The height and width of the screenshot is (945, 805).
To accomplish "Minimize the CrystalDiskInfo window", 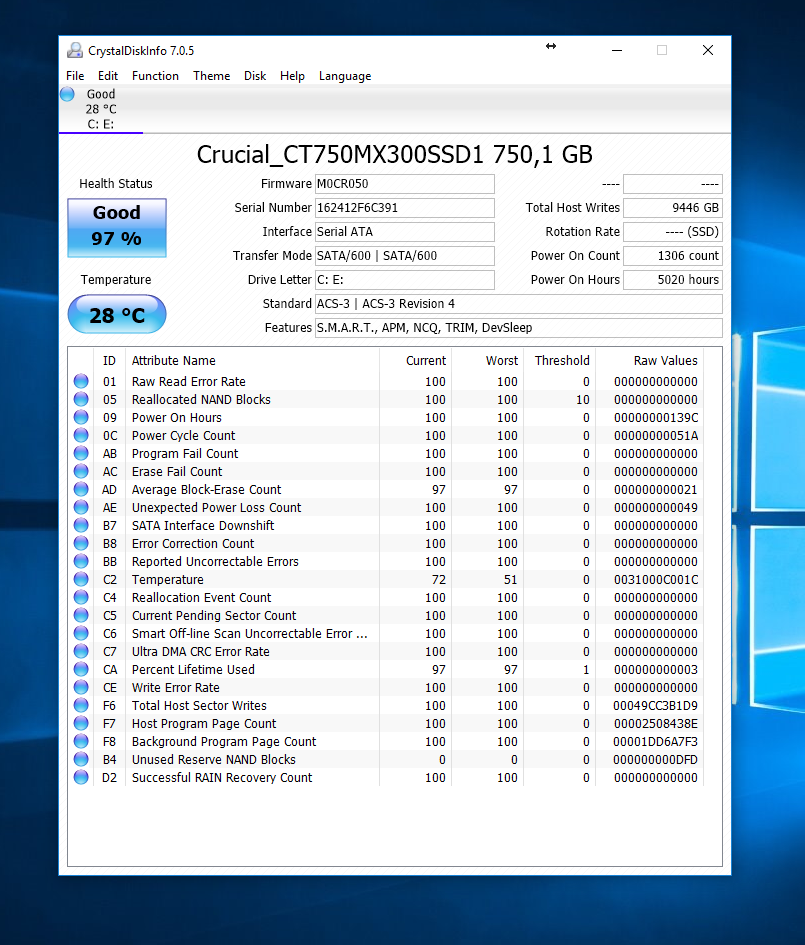I will pyautogui.click(x=616, y=51).
